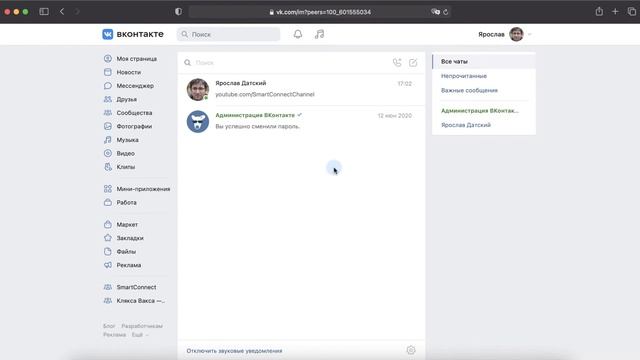Click the Работа sidebar icon
The height and width of the screenshot is (360, 640).
click(x=108, y=202)
